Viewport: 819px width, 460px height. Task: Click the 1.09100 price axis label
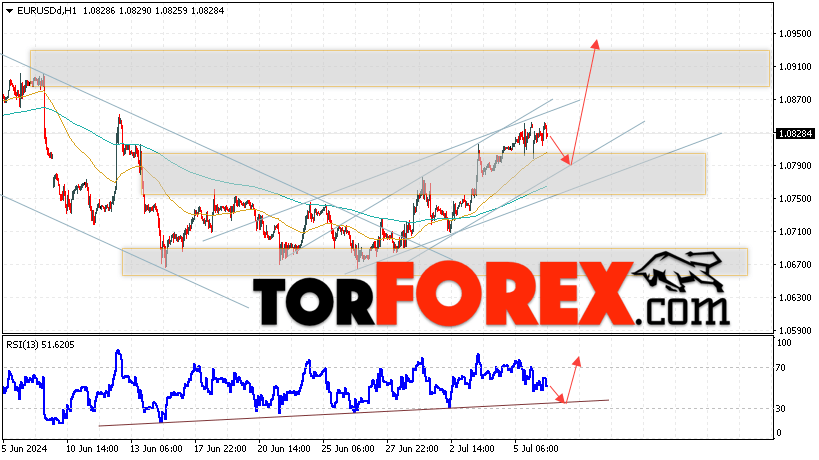tap(795, 67)
